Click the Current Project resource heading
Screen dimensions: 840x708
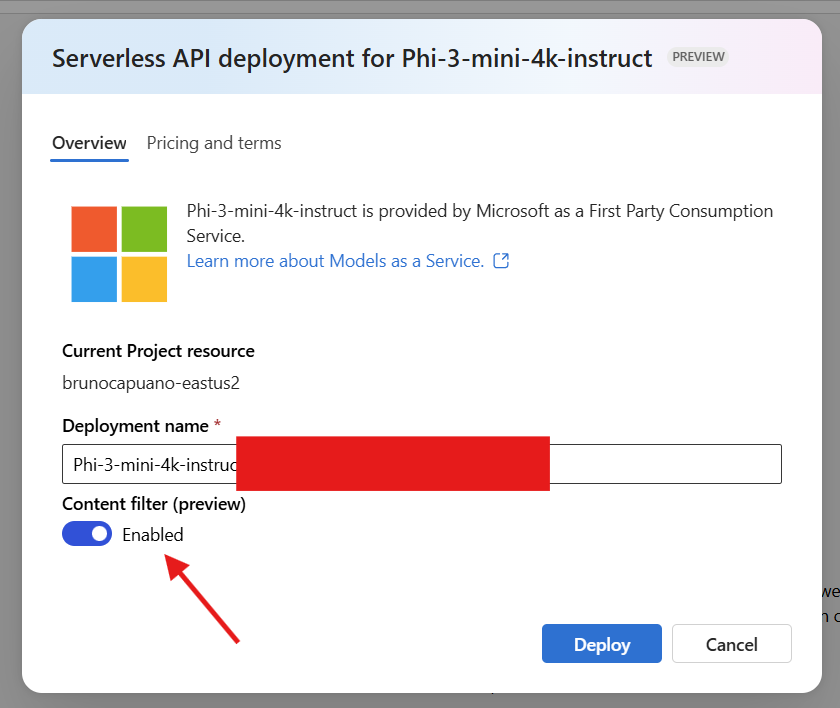[158, 351]
